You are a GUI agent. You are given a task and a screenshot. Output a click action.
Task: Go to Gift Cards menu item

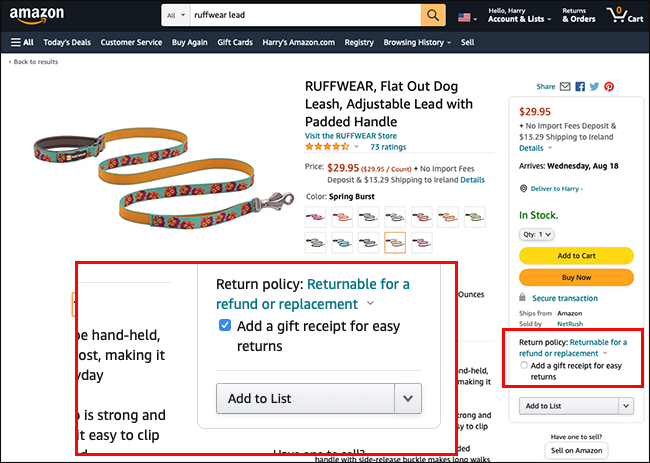[x=234, y=43]
